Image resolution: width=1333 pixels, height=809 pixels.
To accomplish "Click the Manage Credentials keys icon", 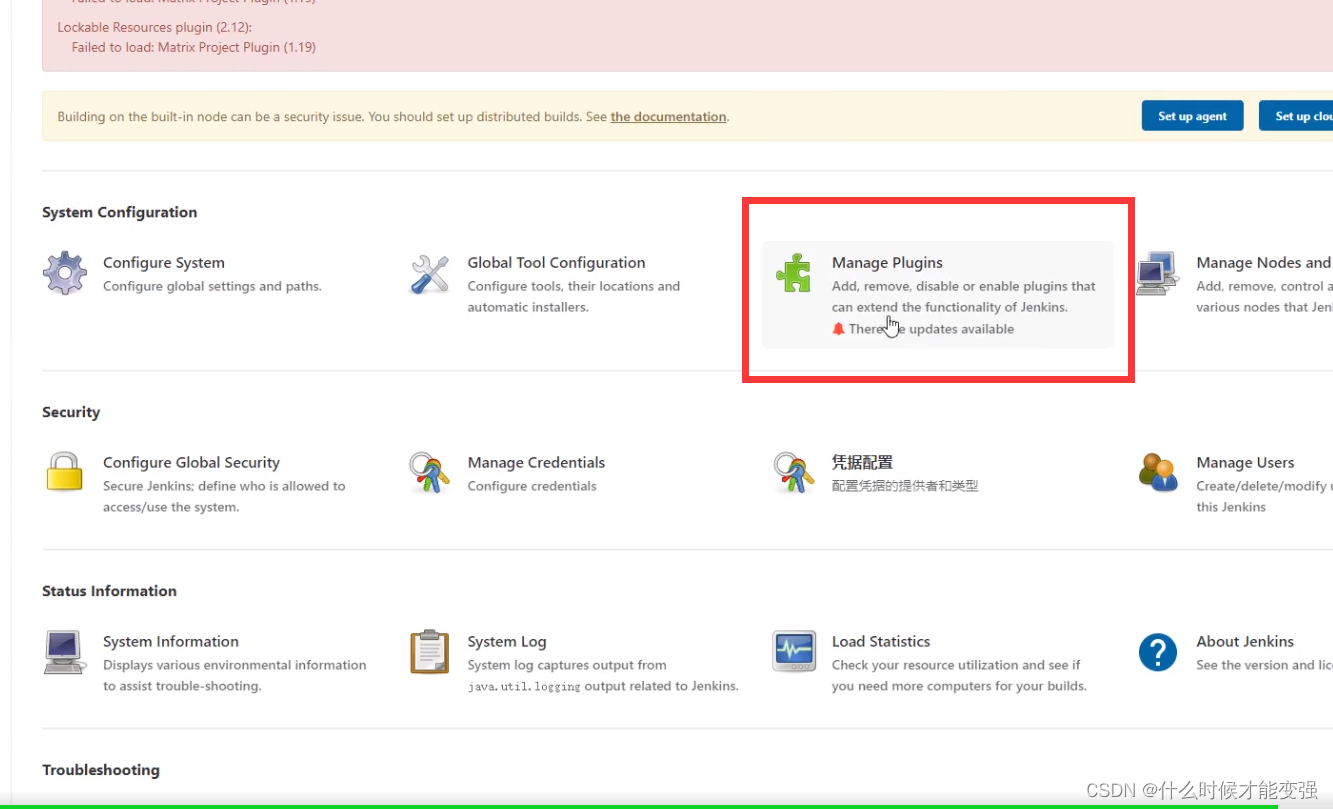I will point(430,473).
